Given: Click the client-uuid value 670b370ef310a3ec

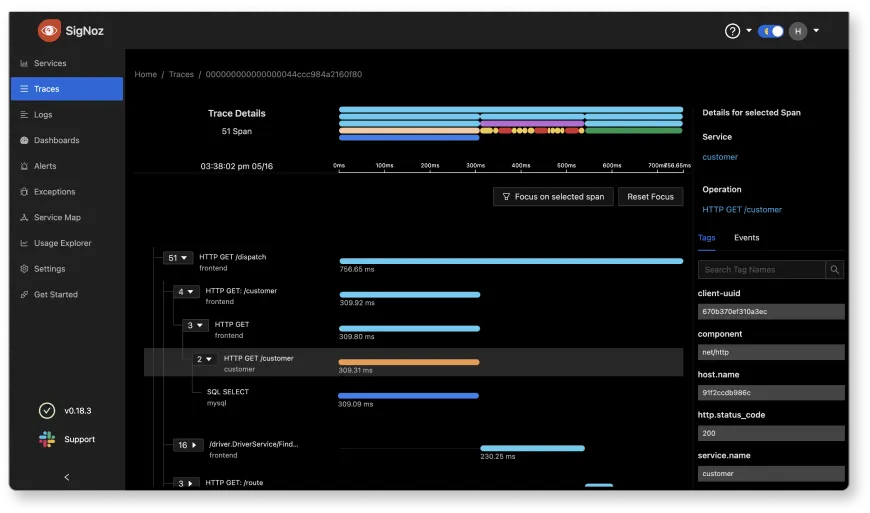Looking at the screenshot, I should click(771, 312).
